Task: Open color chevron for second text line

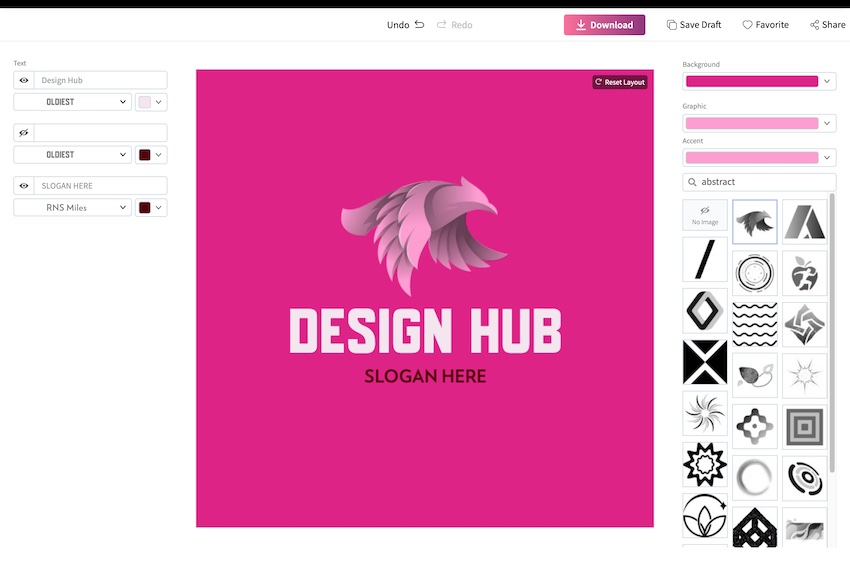Action: 158,154
